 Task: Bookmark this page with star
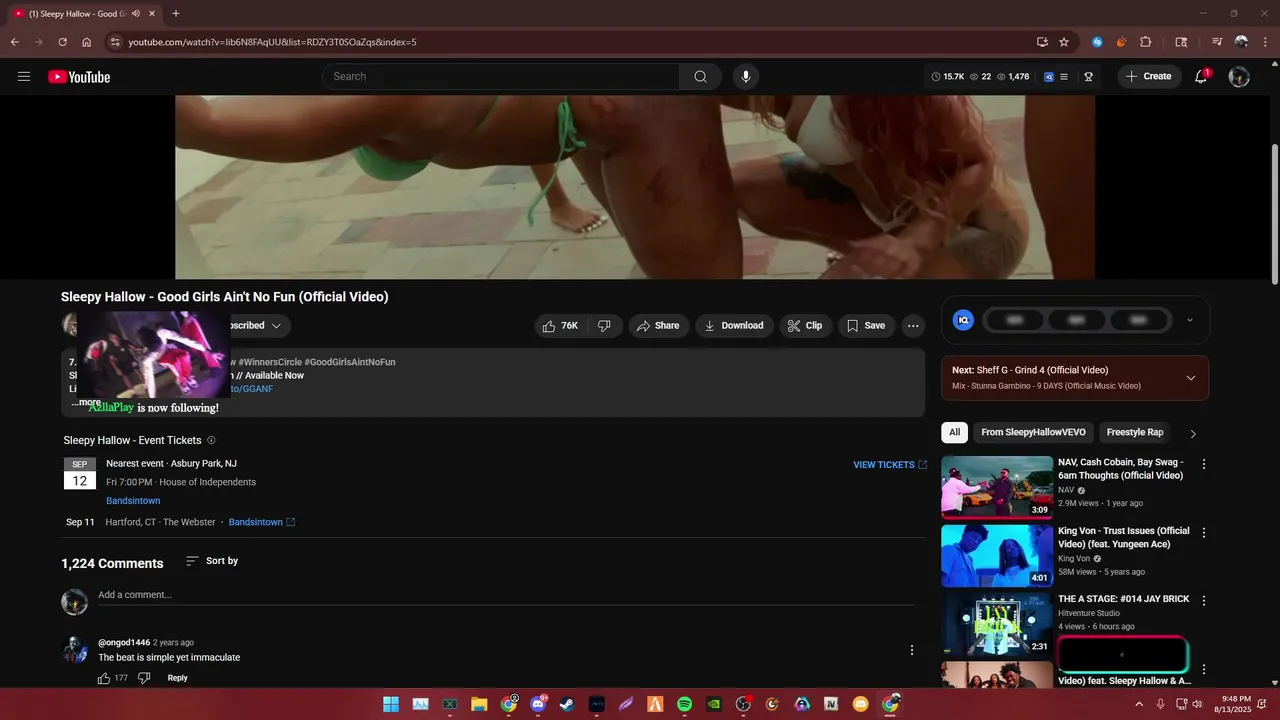1064,42
